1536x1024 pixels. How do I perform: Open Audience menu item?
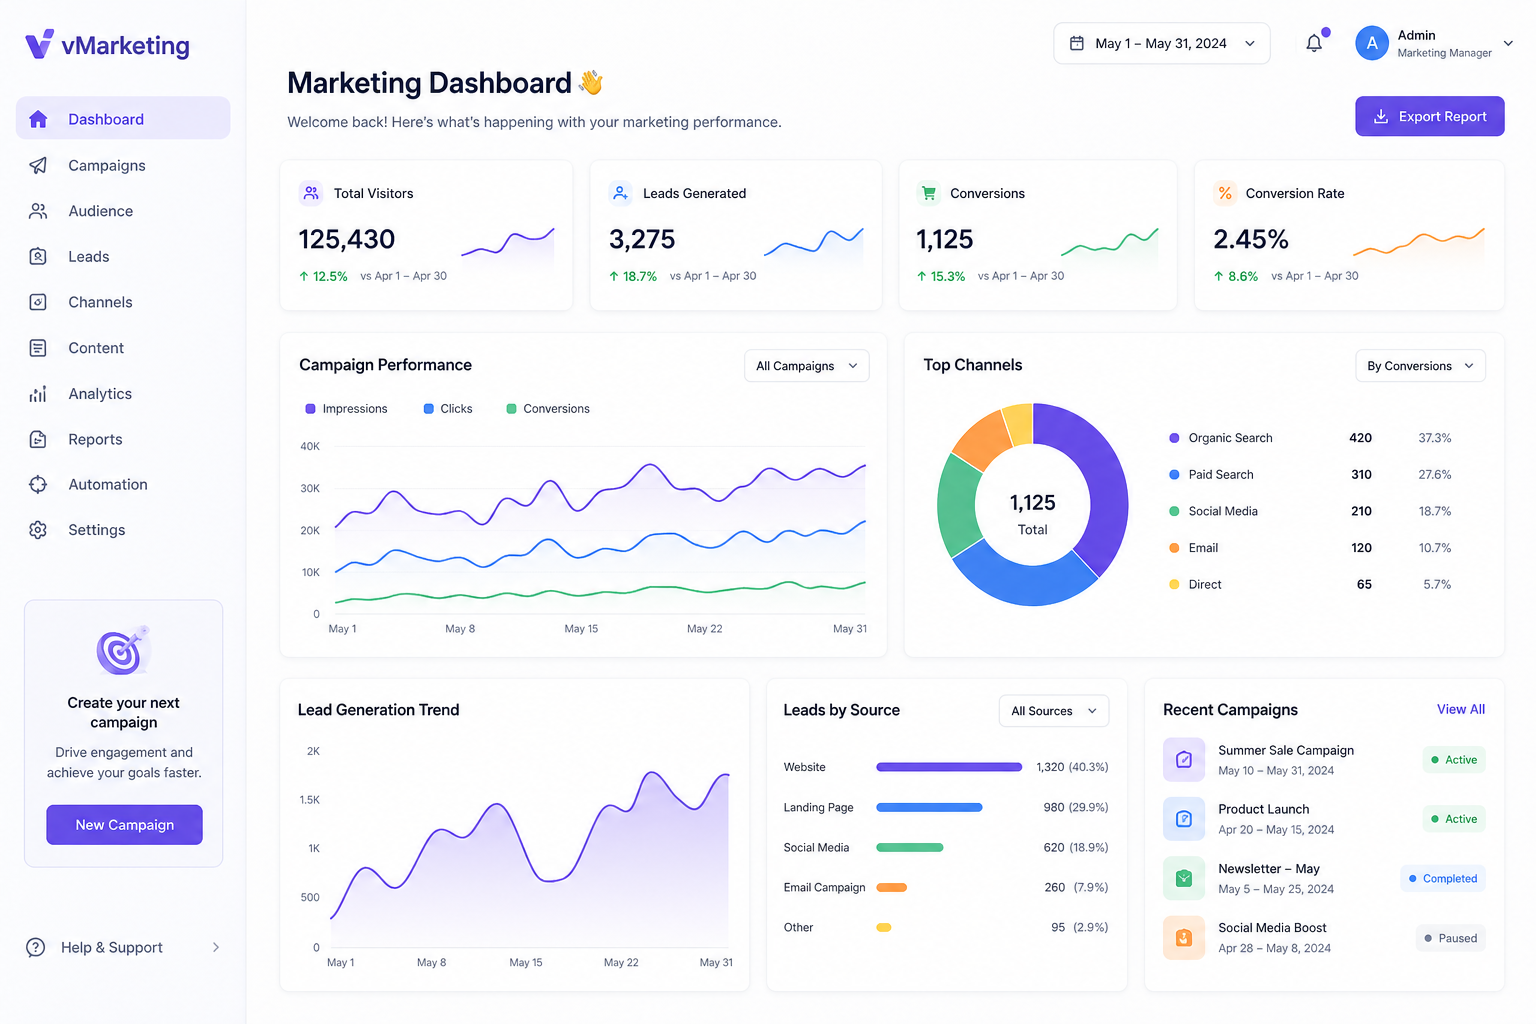[123, 211]
